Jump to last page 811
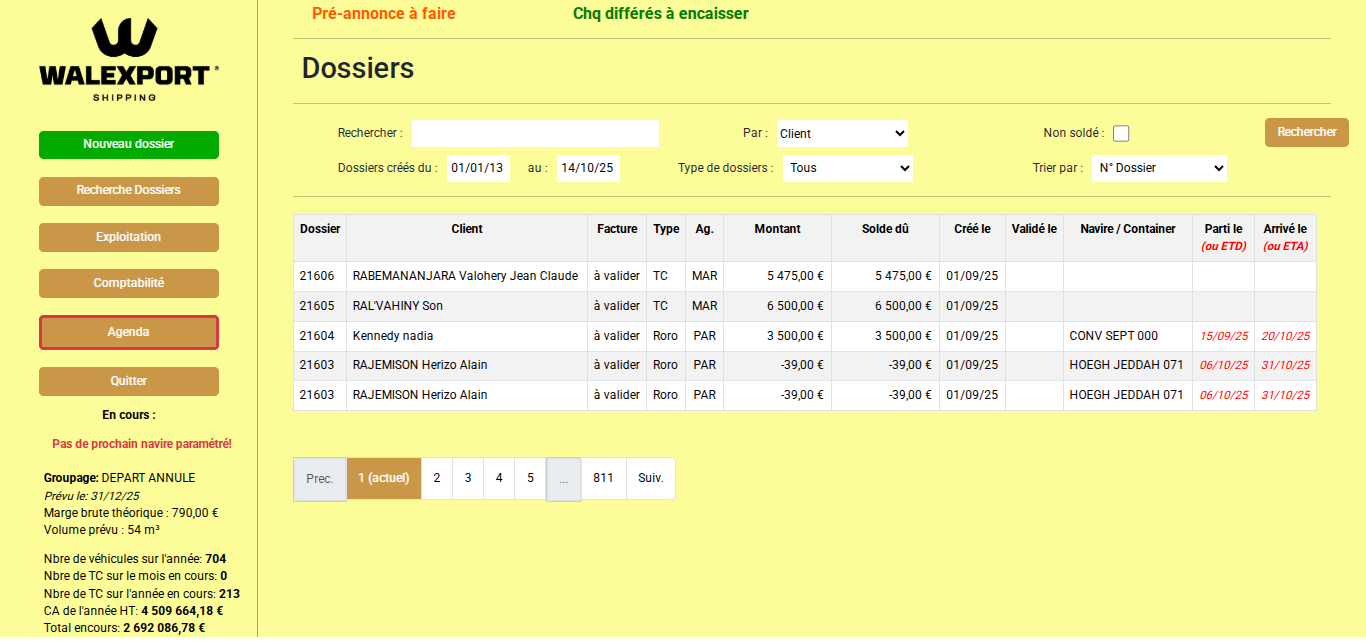The image size is (1366, 641). click(x=603, y=478)
